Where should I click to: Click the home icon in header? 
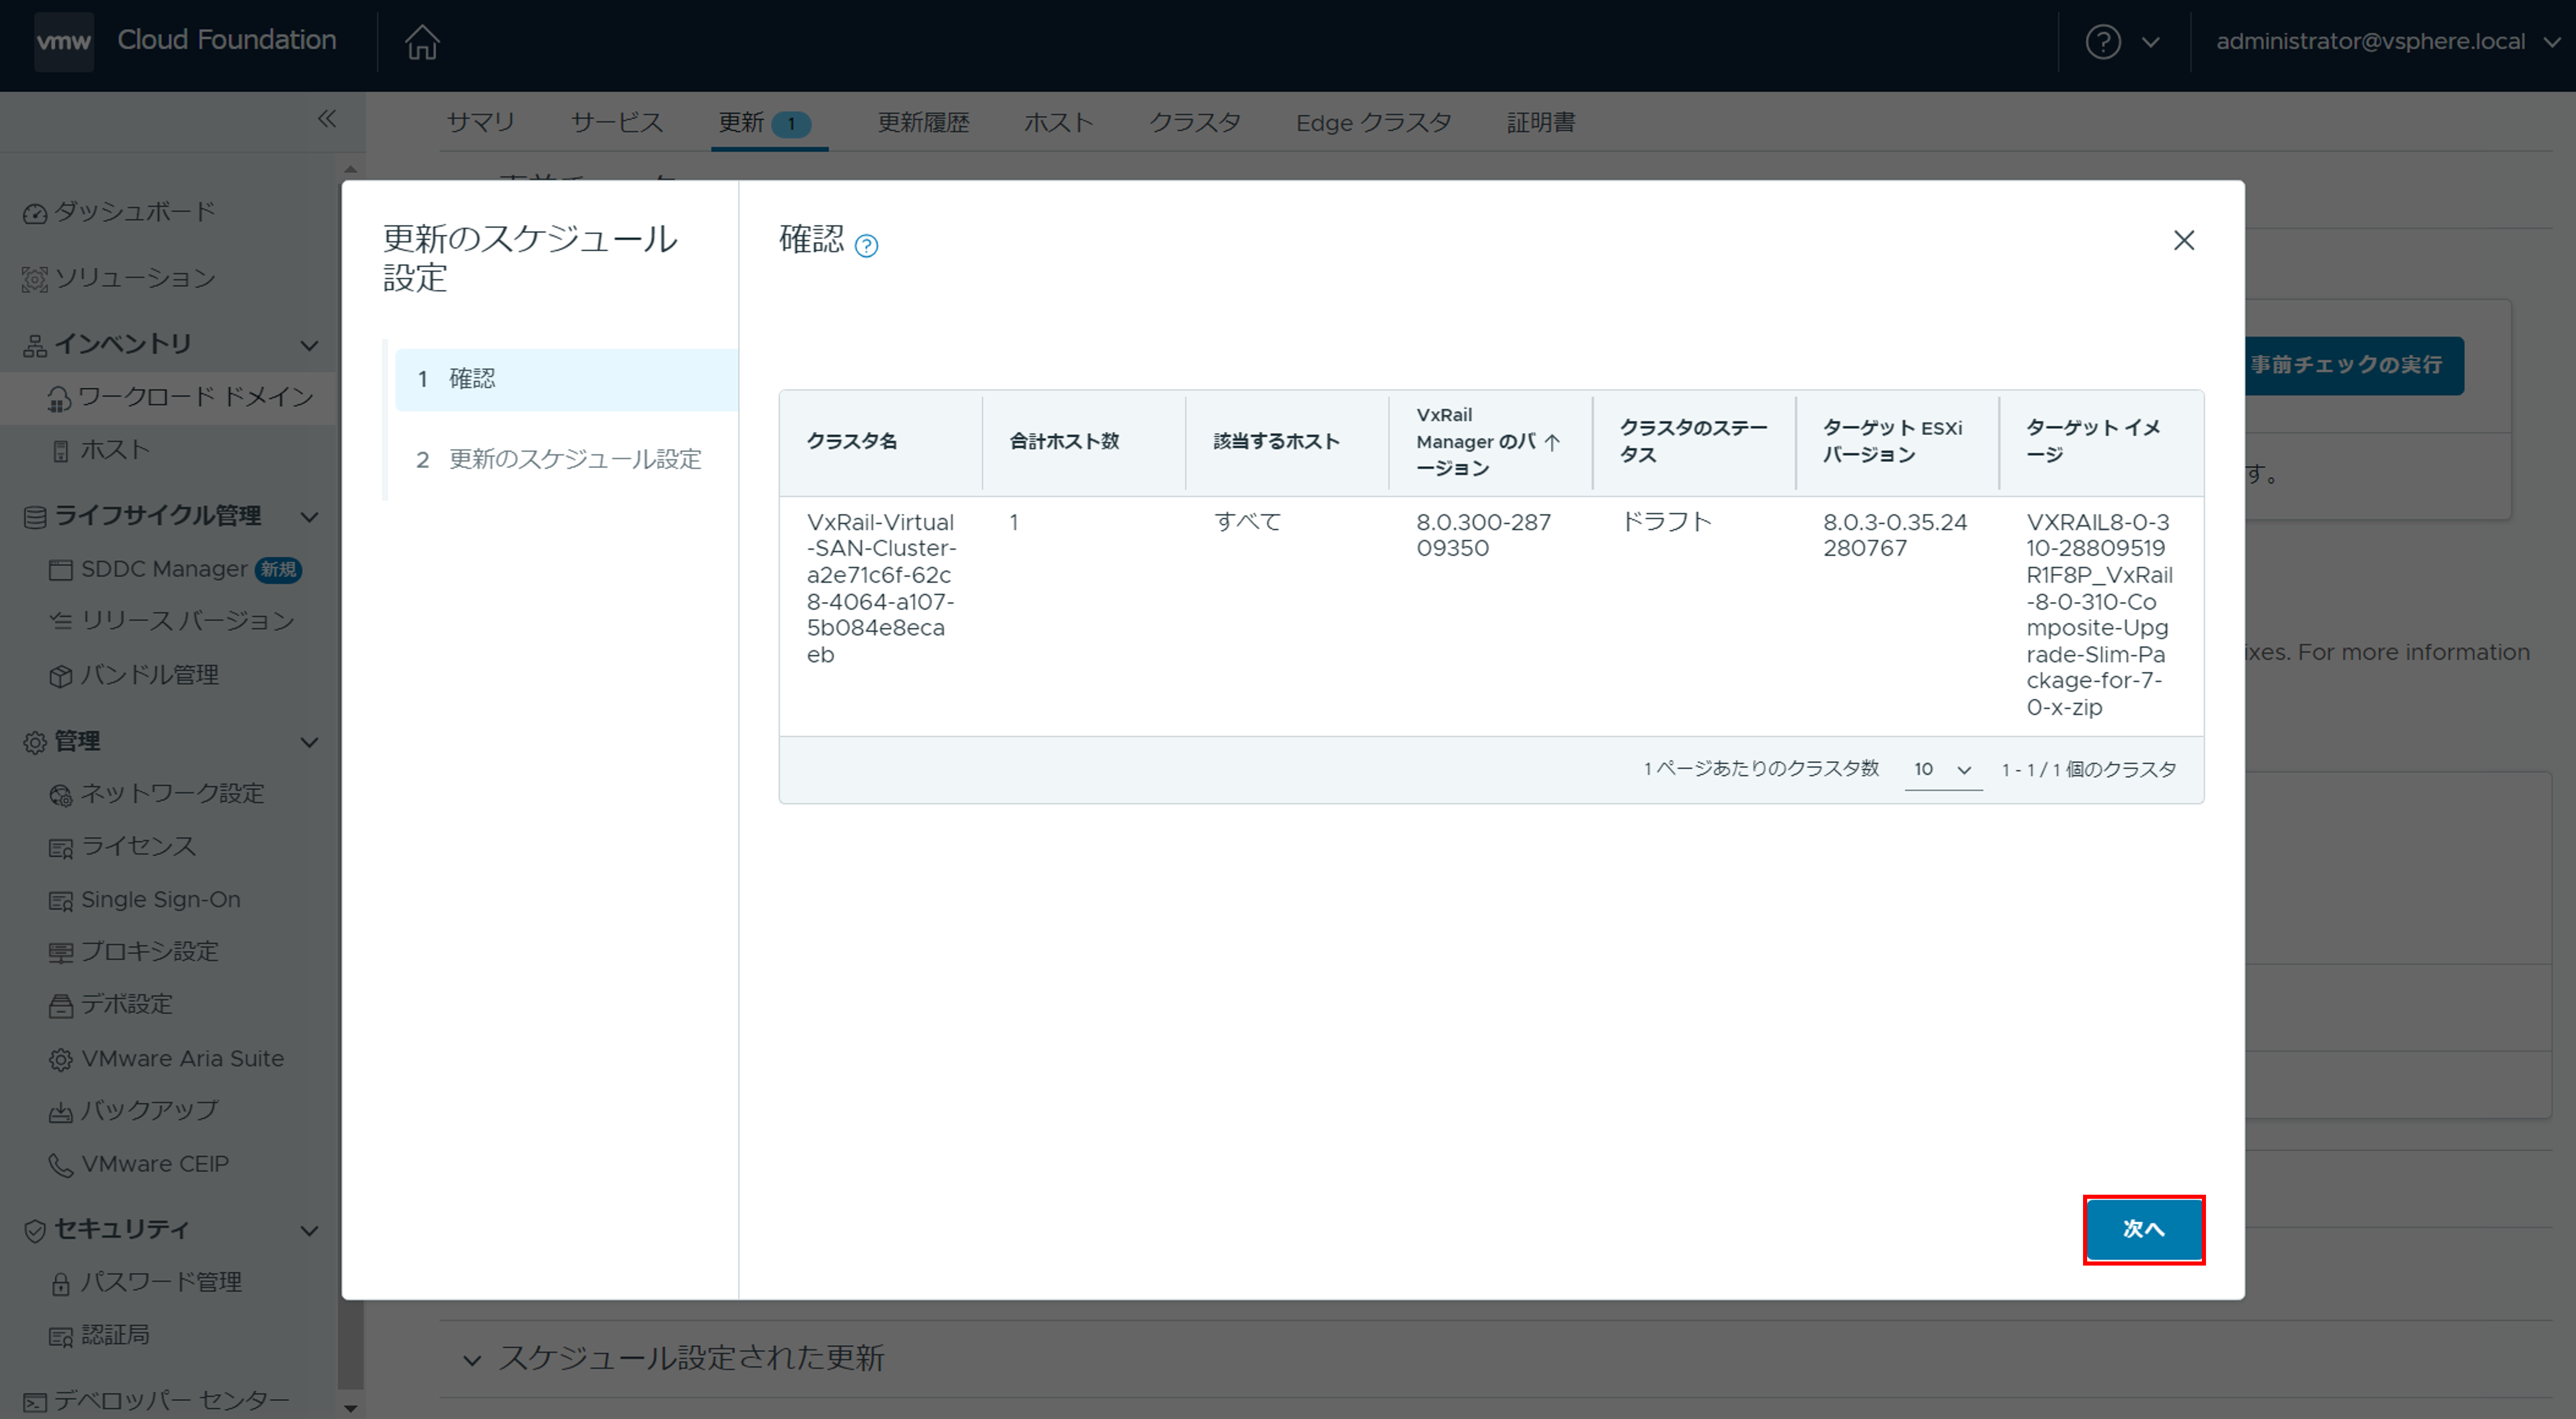[x=421, y=42]
